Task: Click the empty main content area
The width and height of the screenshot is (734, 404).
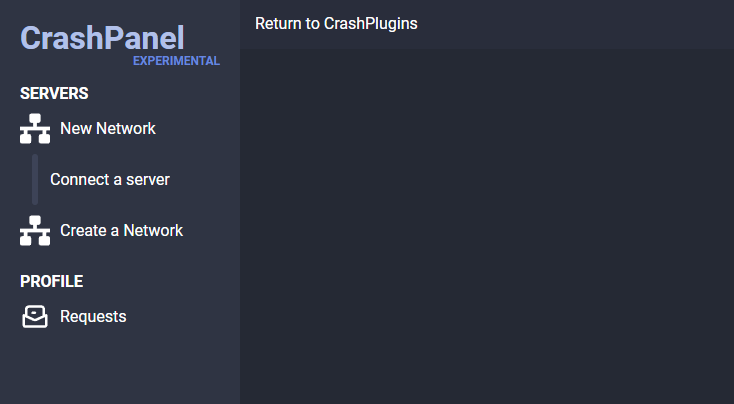Action: point(487,226)
